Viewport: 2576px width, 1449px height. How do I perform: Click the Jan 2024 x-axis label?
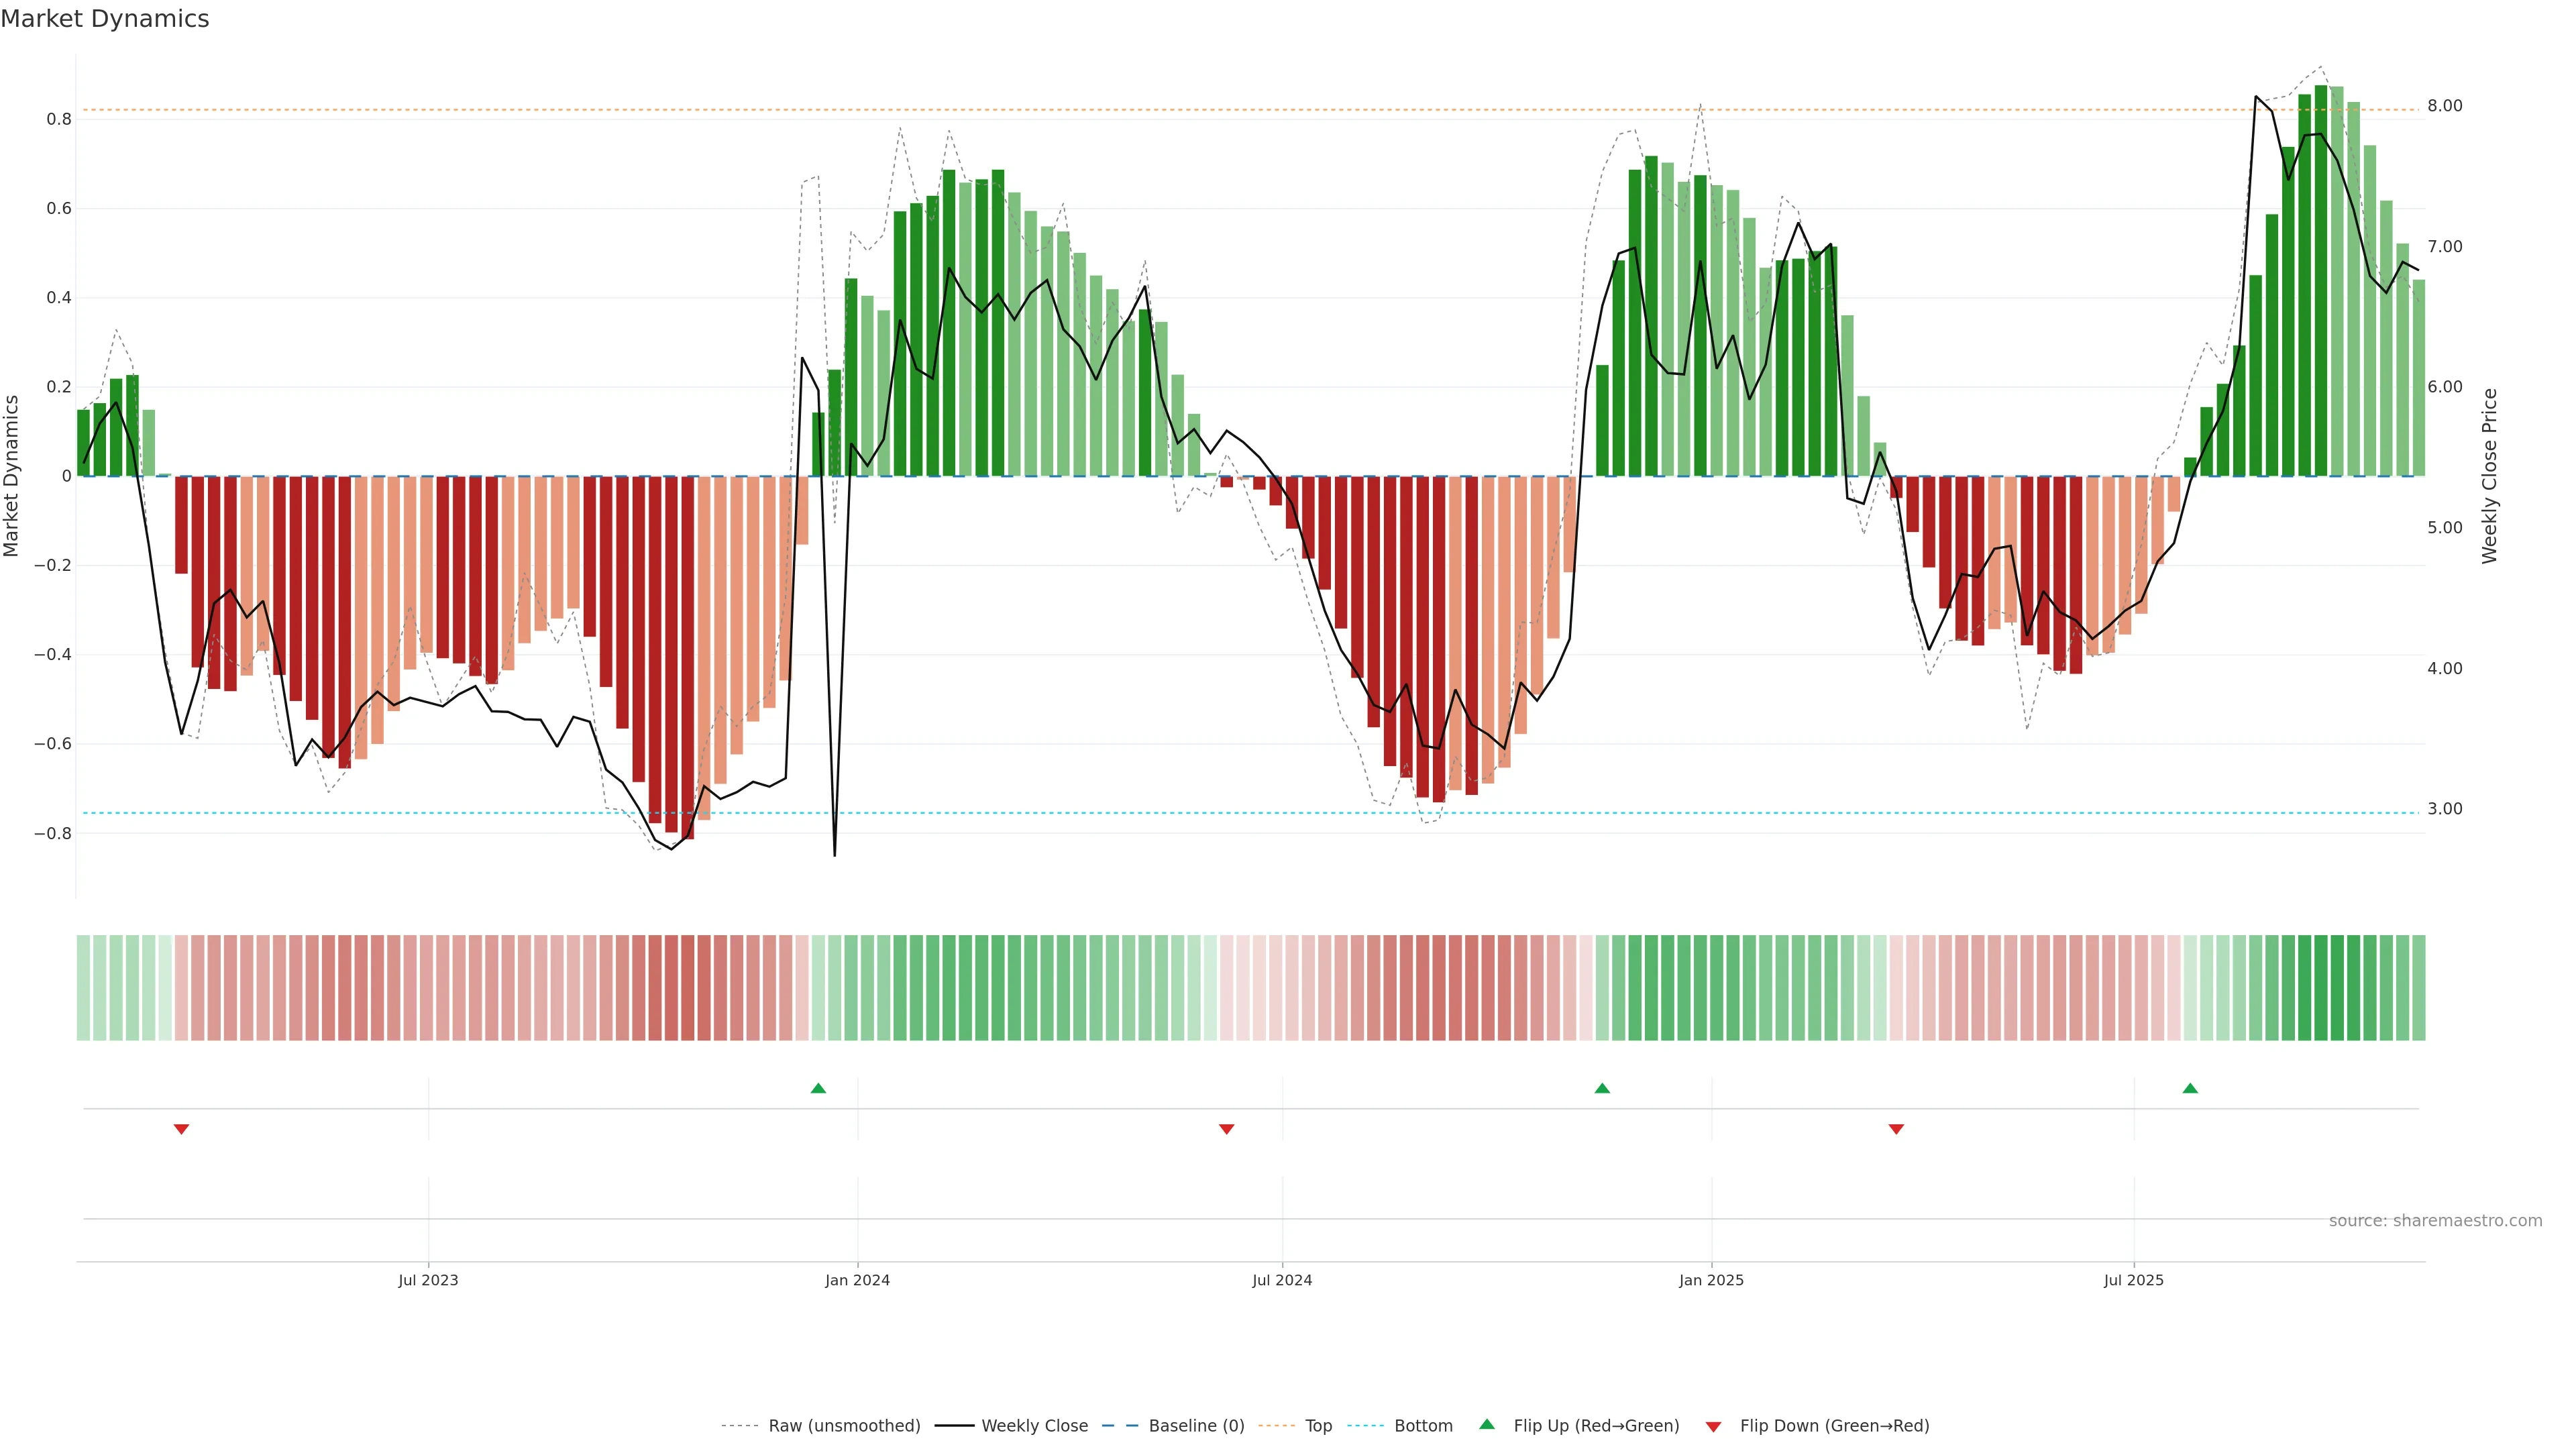[x=857, y=1280]
